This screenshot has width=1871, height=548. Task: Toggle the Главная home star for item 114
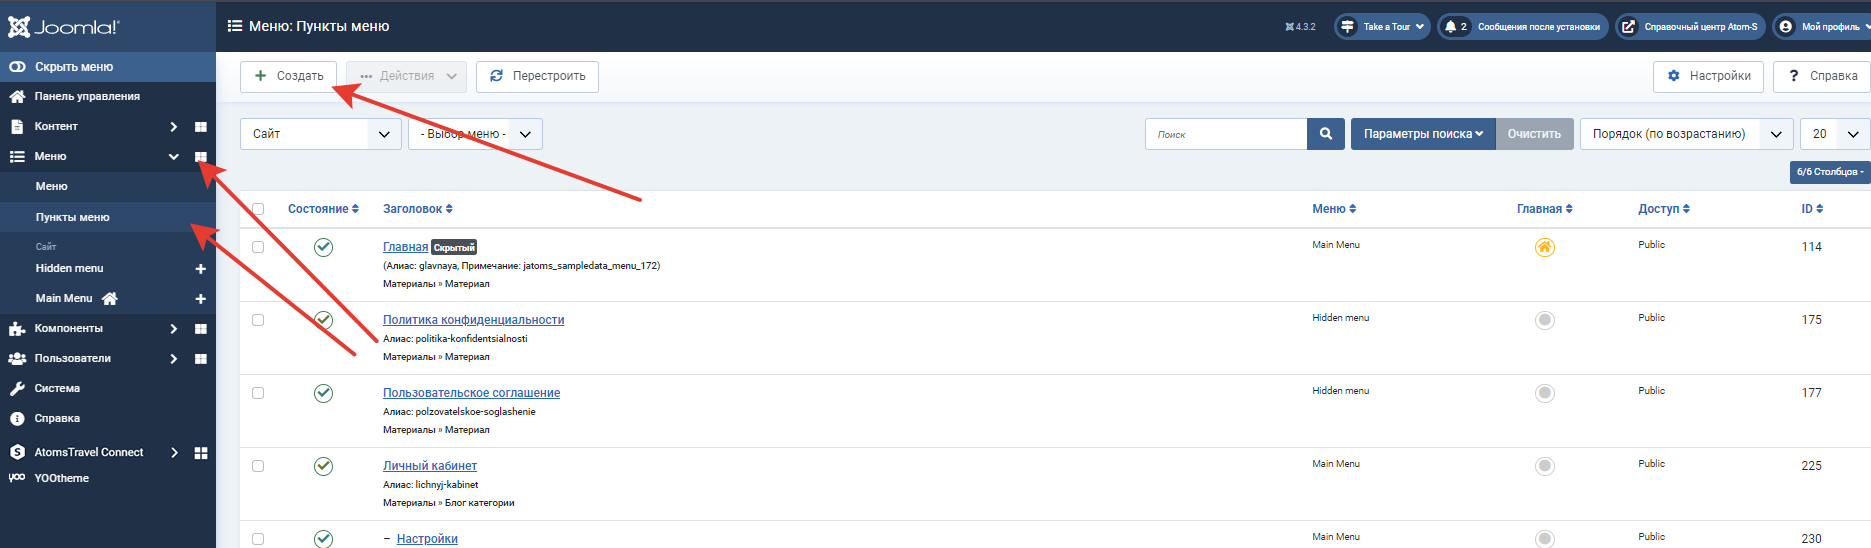click(1545, 247)
